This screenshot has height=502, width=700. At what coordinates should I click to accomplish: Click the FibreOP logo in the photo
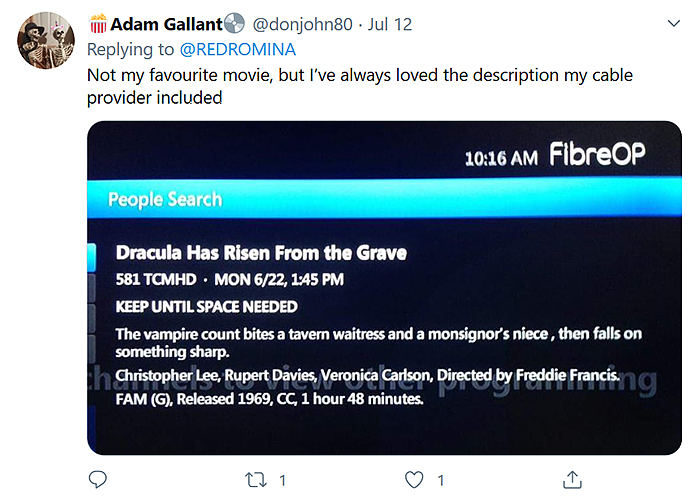(598, 155)
